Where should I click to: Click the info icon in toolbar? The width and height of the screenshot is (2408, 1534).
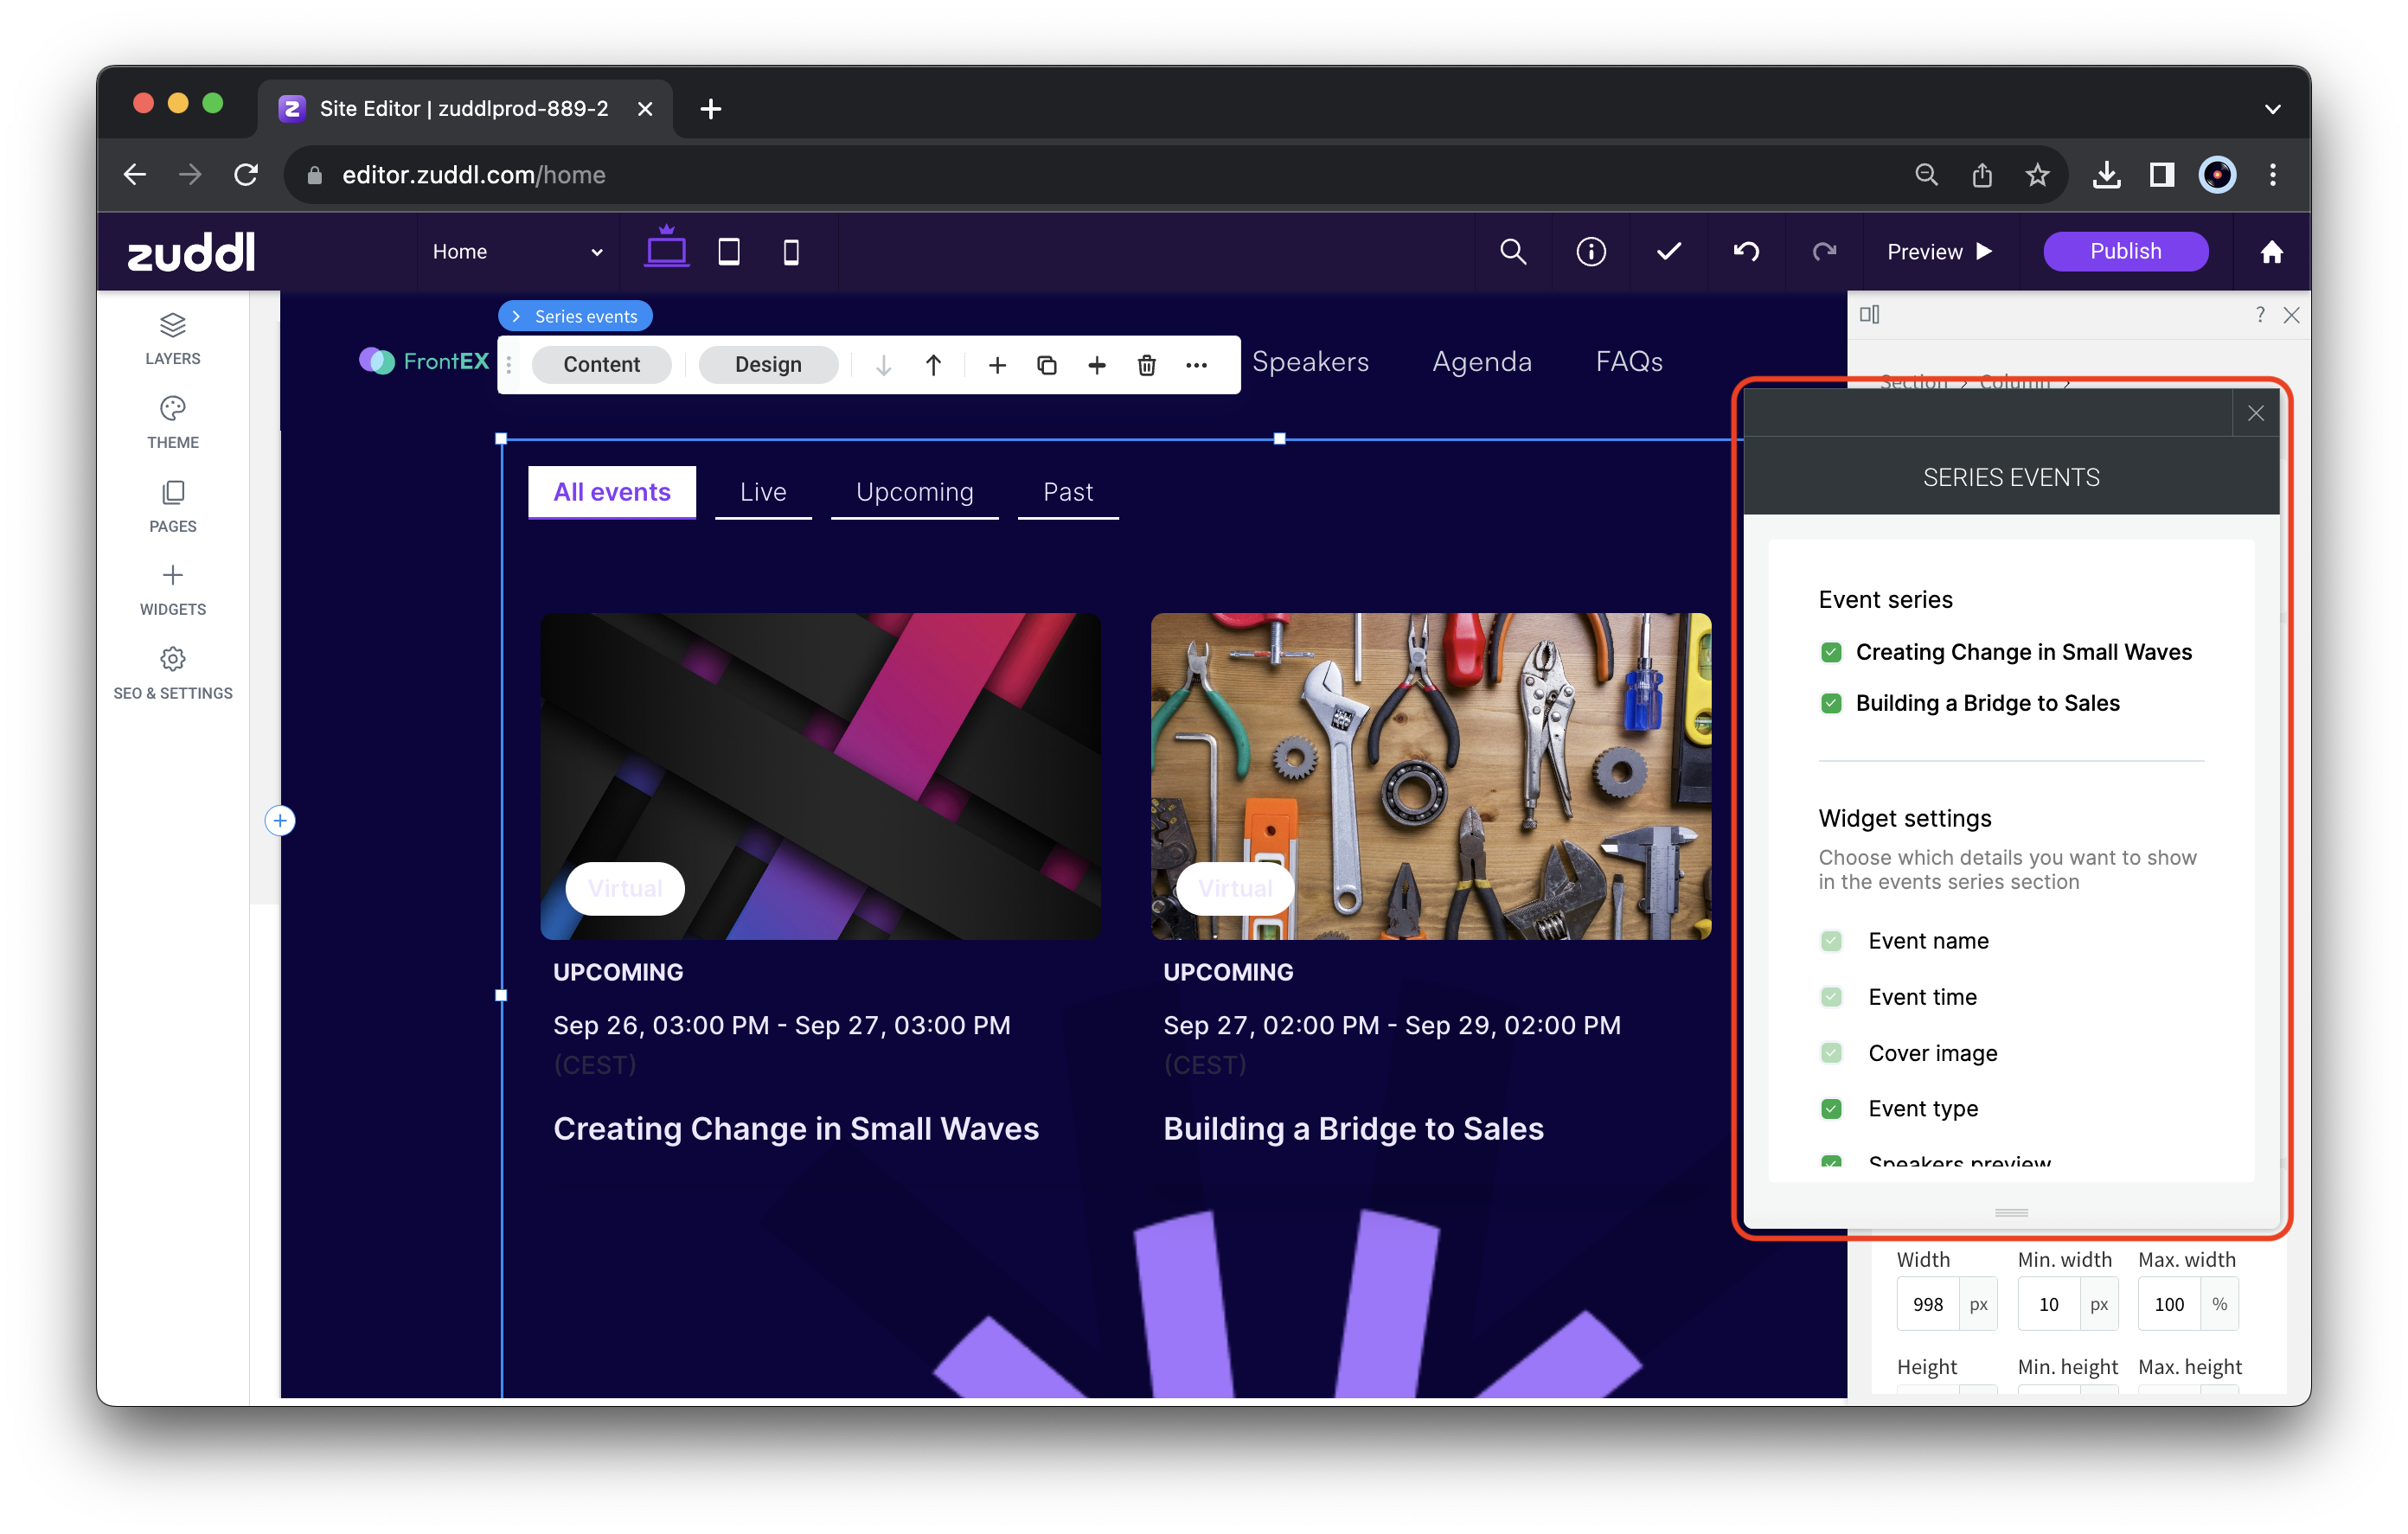(1591, 251)
